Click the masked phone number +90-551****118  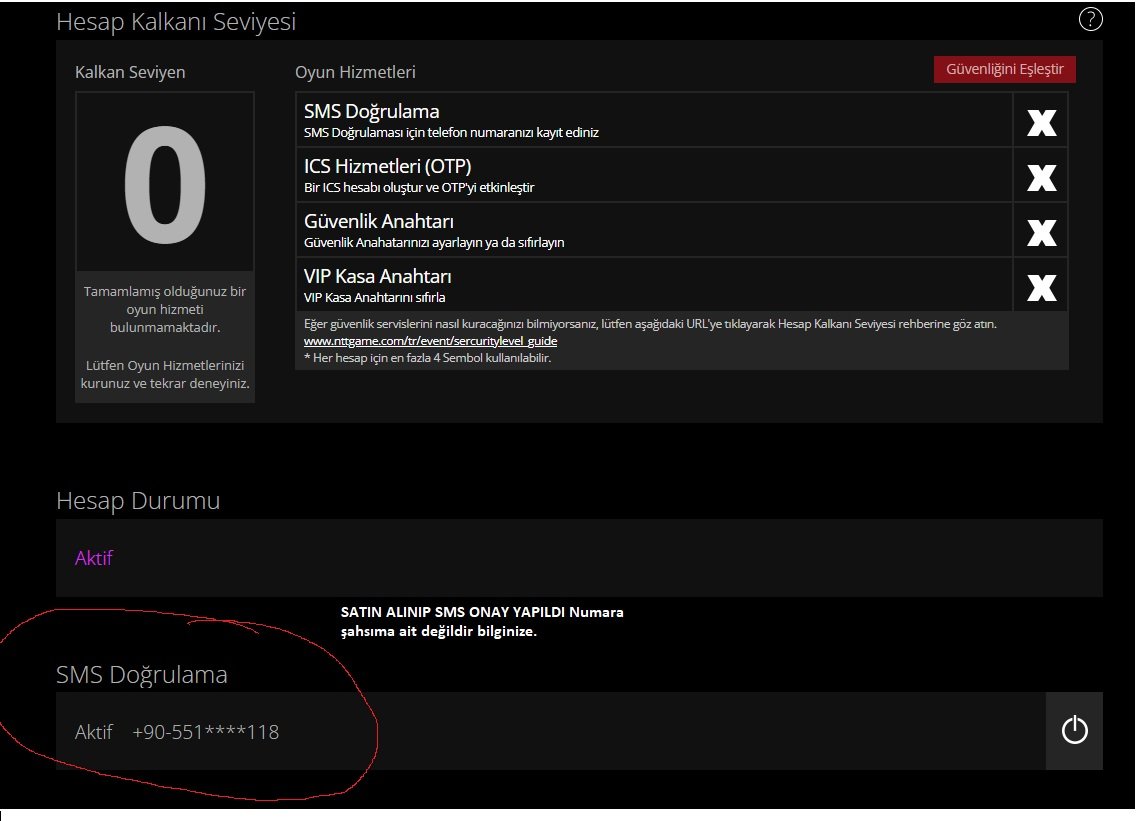(205, 733)
